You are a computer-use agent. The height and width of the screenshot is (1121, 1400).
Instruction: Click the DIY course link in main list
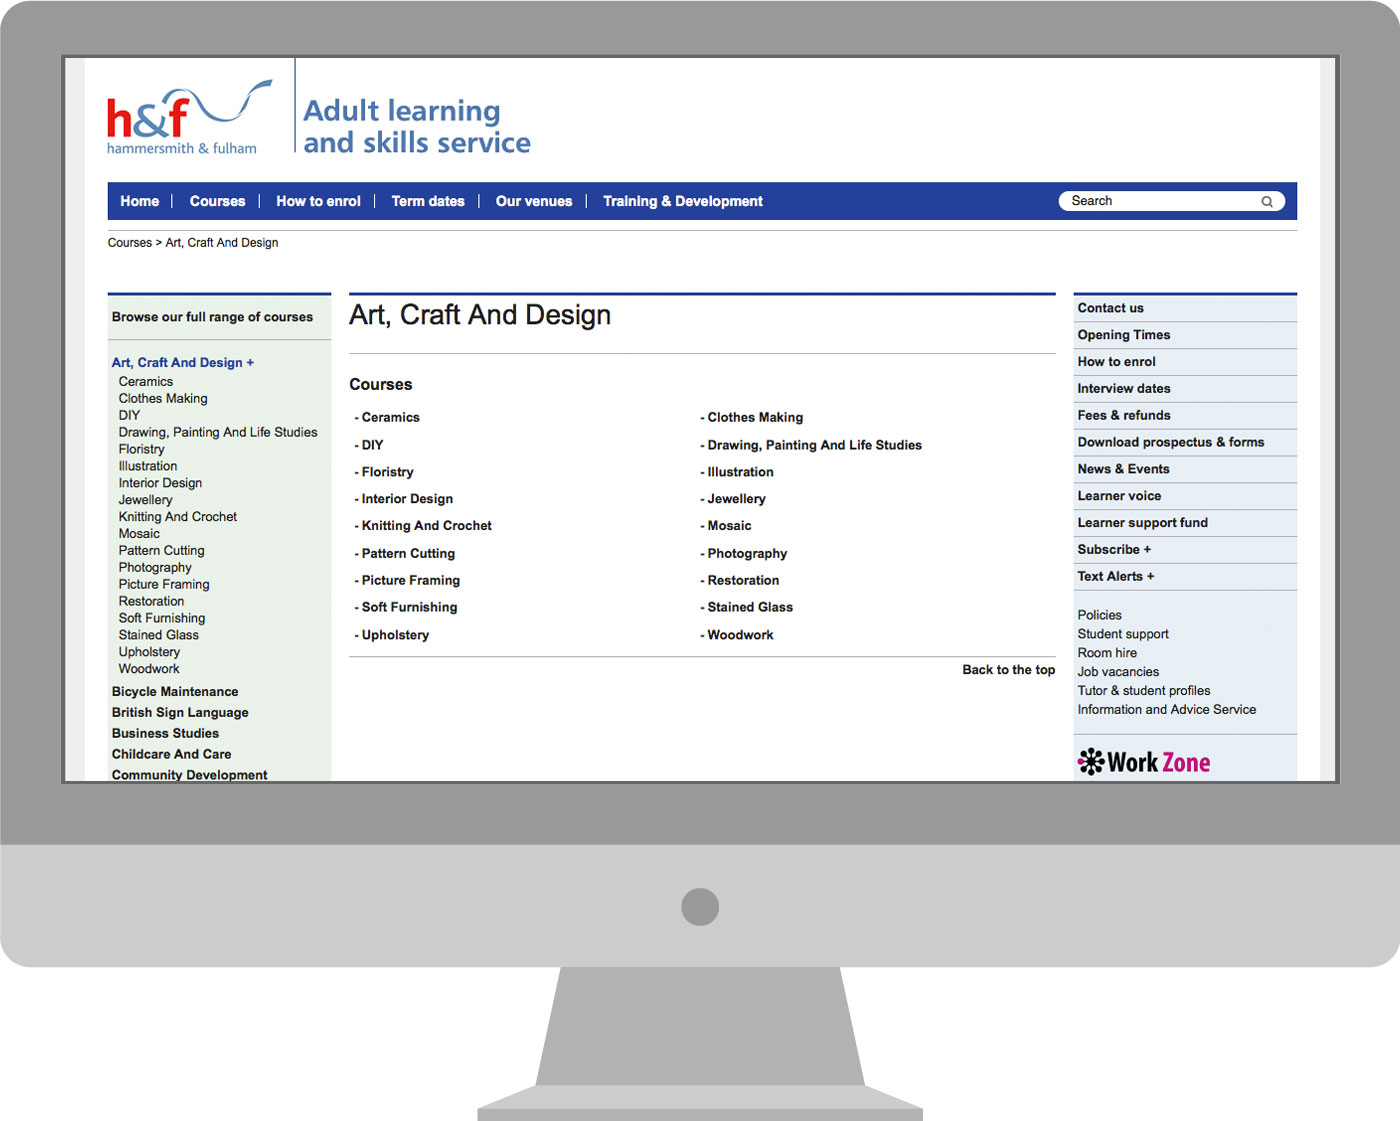tap(372, 445)
